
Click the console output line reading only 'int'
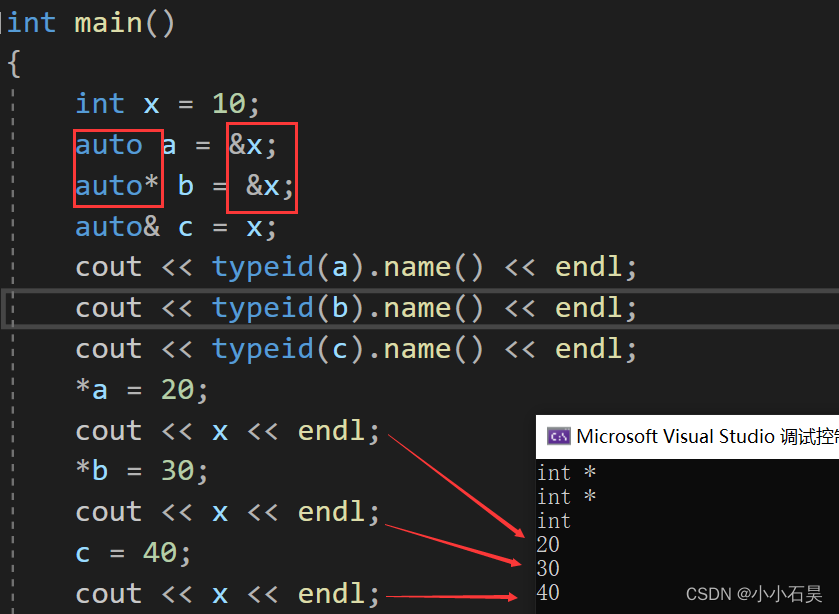pos(554,521)
